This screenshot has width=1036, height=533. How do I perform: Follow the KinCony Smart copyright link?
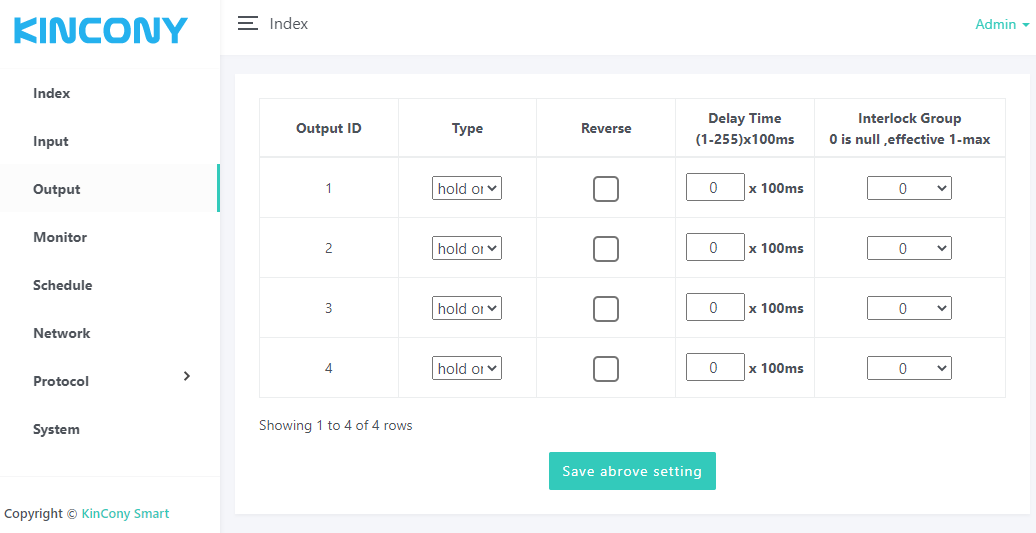point(125,514)
